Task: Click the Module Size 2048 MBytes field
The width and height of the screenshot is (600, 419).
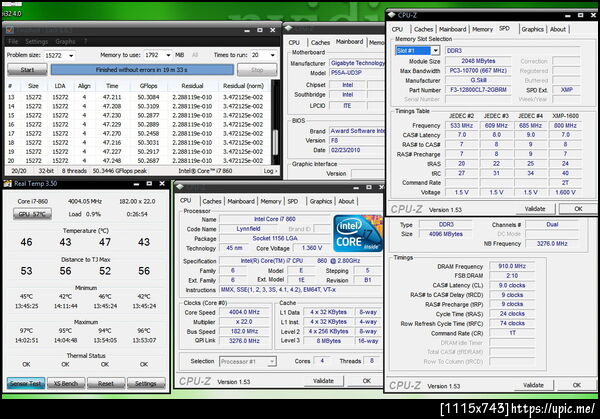Action: [478, 61]
